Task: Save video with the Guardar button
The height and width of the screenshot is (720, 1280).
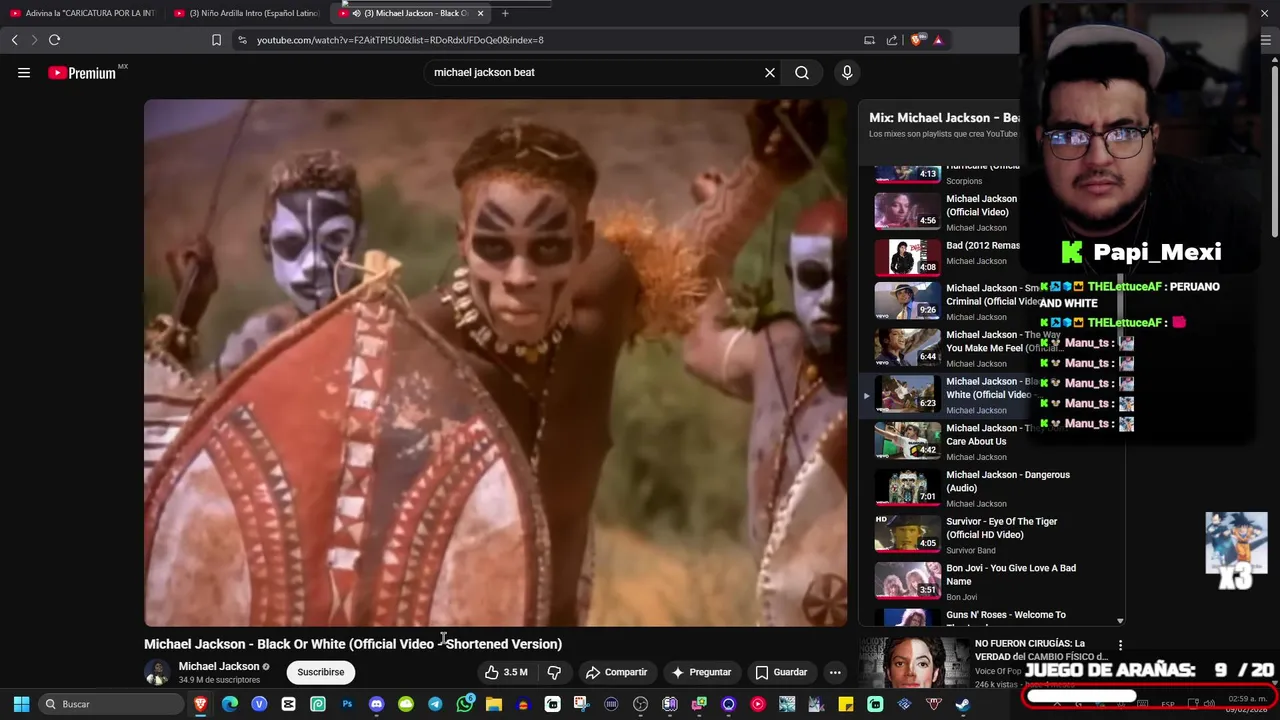Action: 781,672
